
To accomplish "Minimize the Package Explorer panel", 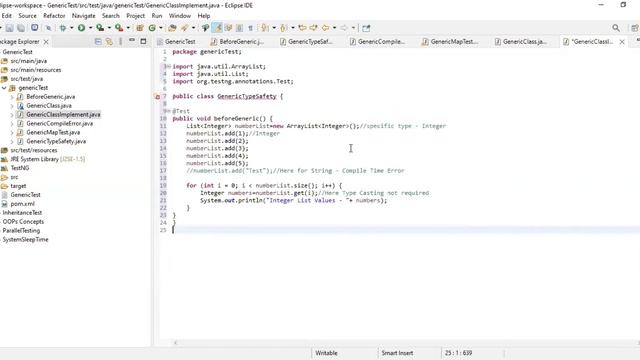I will 132,40.
